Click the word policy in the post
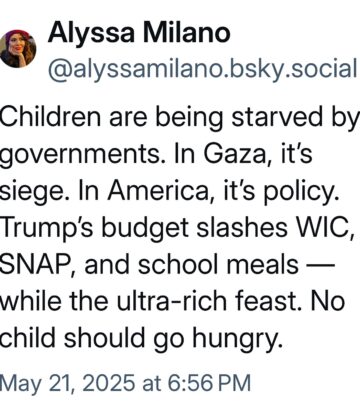The height and width of the screenshot is (405, 360). pyautogui.click(x=299, y=192)
